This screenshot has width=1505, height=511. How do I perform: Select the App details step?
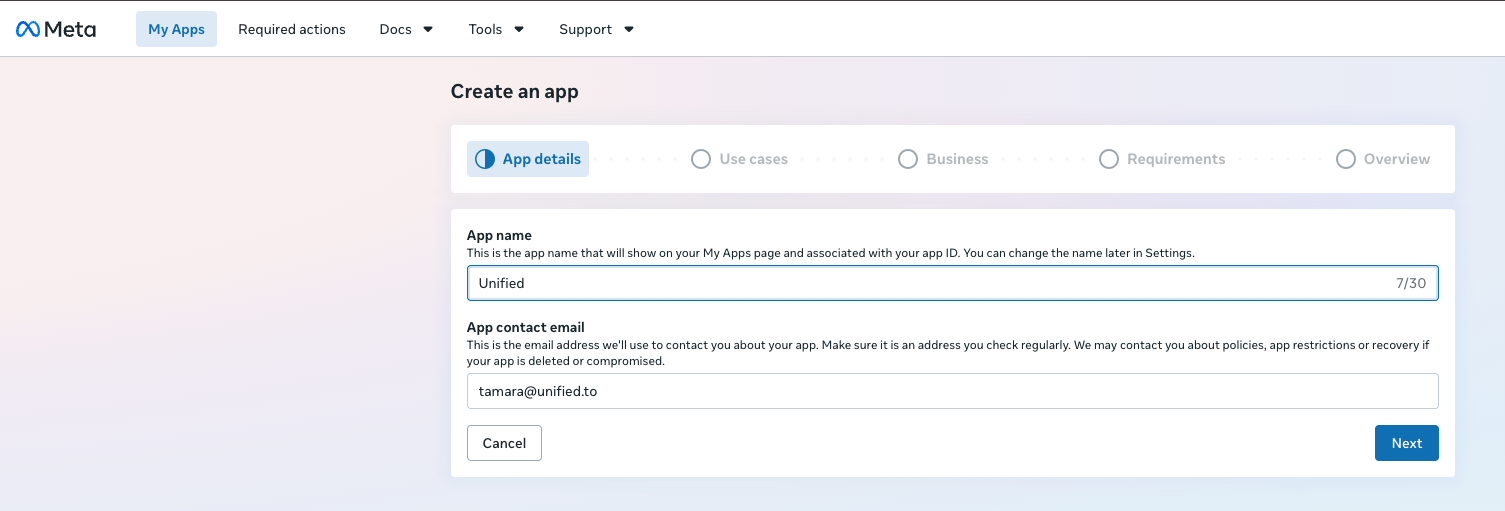click(x=528, y=159)
